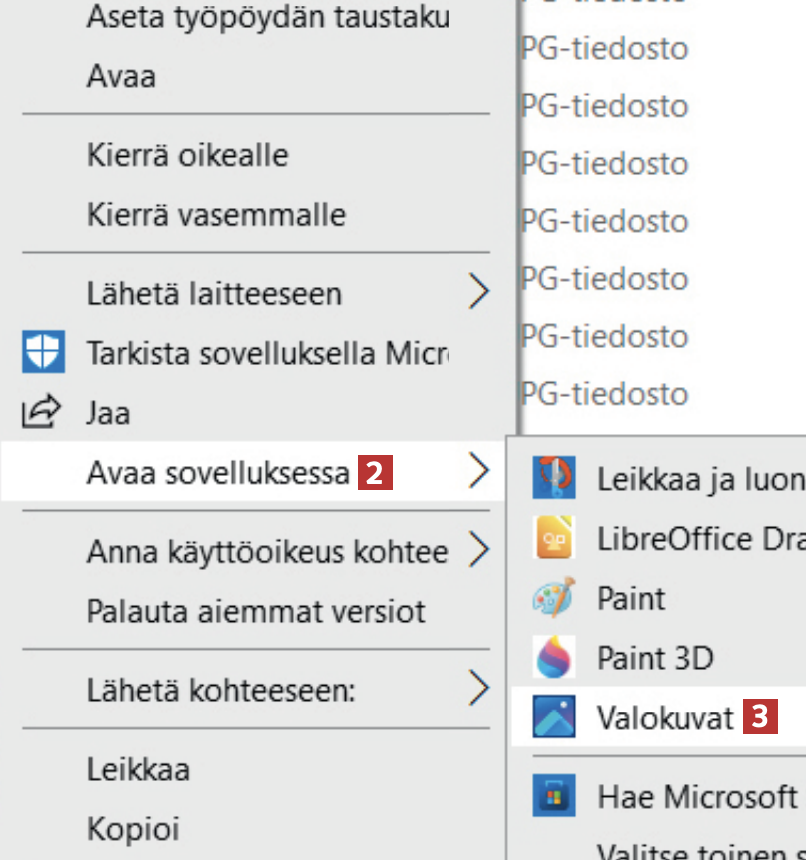Click the Paint palette icon
806x860 pixels.
tap(552, 598)
